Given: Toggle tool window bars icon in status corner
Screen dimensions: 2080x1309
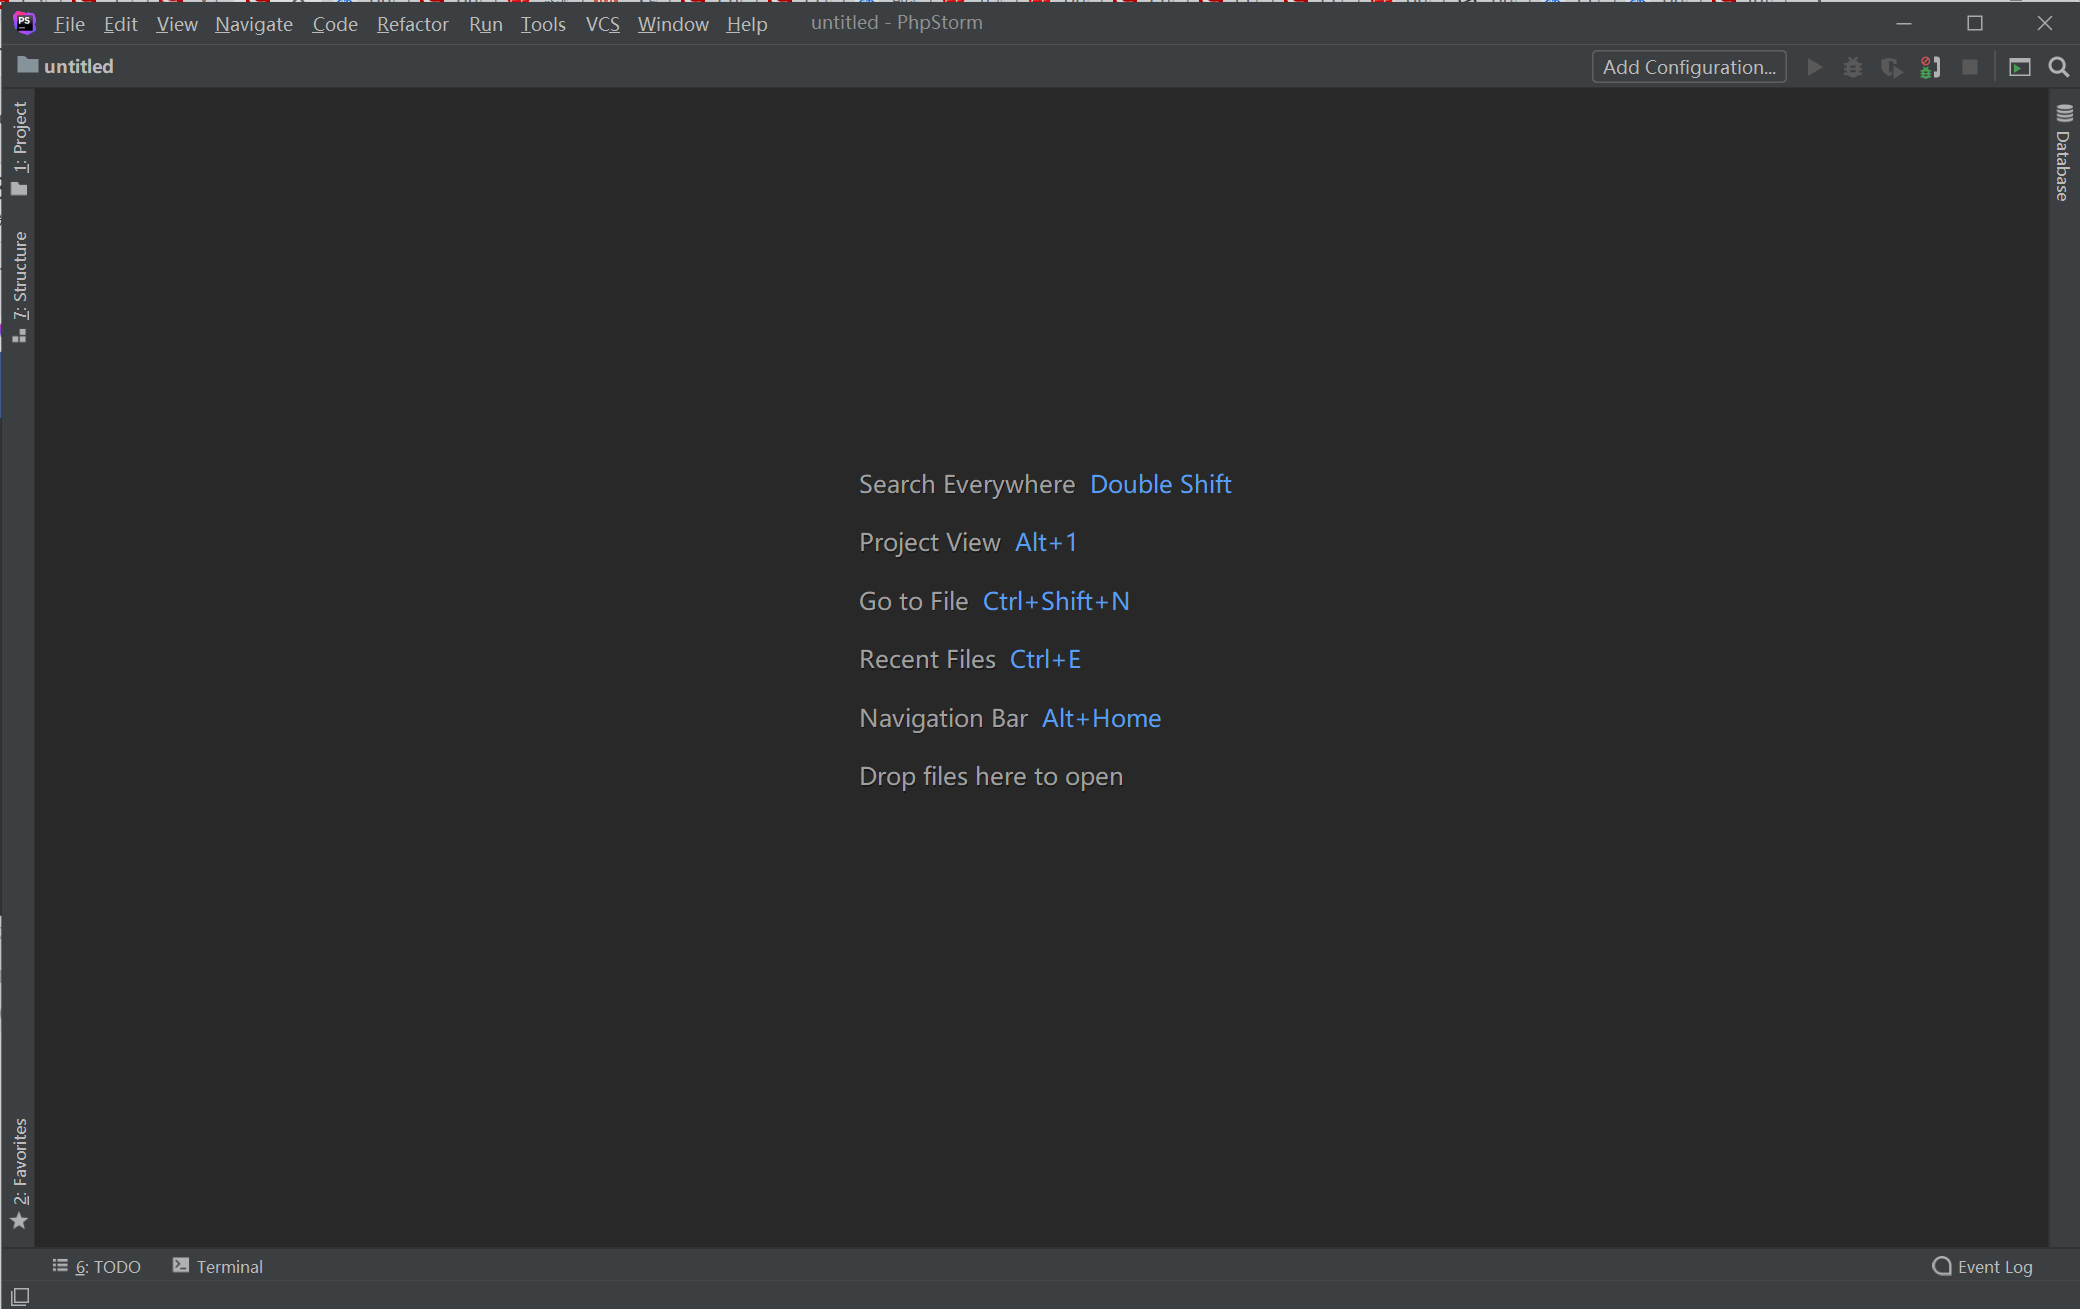Looking at the screenshot, I should pyautogui.click(x=19, y=1296).
